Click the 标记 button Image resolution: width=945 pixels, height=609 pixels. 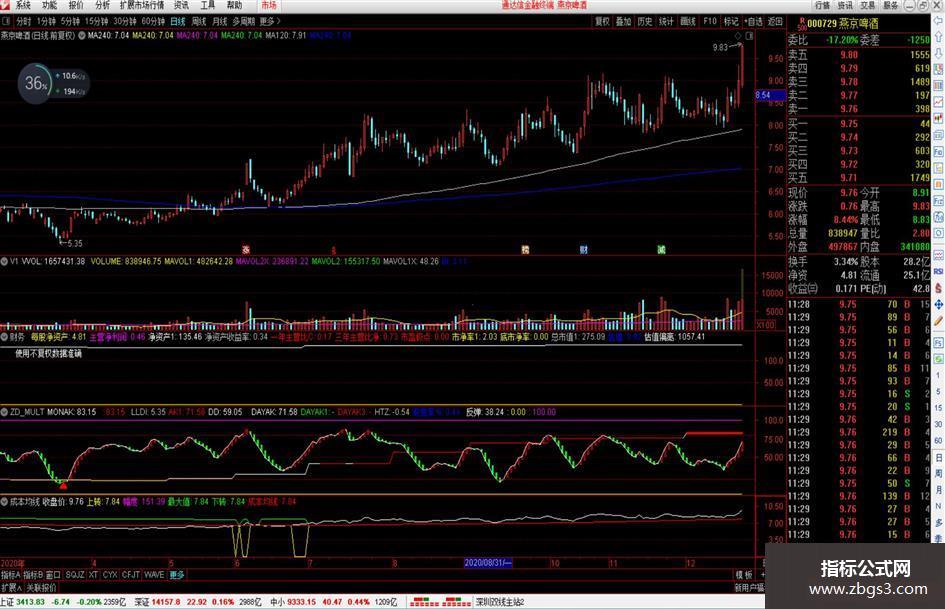point(731,21)
